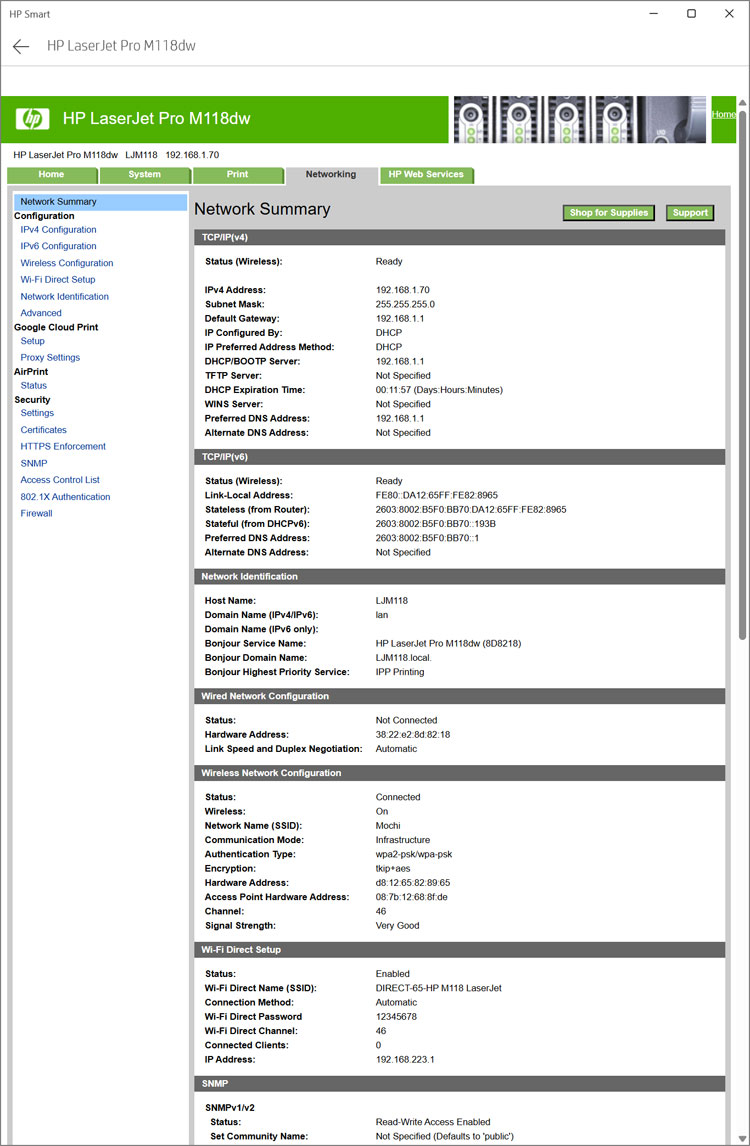Click Authentication Type wpa2-psk/wpa-psk
Viewport: 750px width, 1146px height.
pos(414,854)
